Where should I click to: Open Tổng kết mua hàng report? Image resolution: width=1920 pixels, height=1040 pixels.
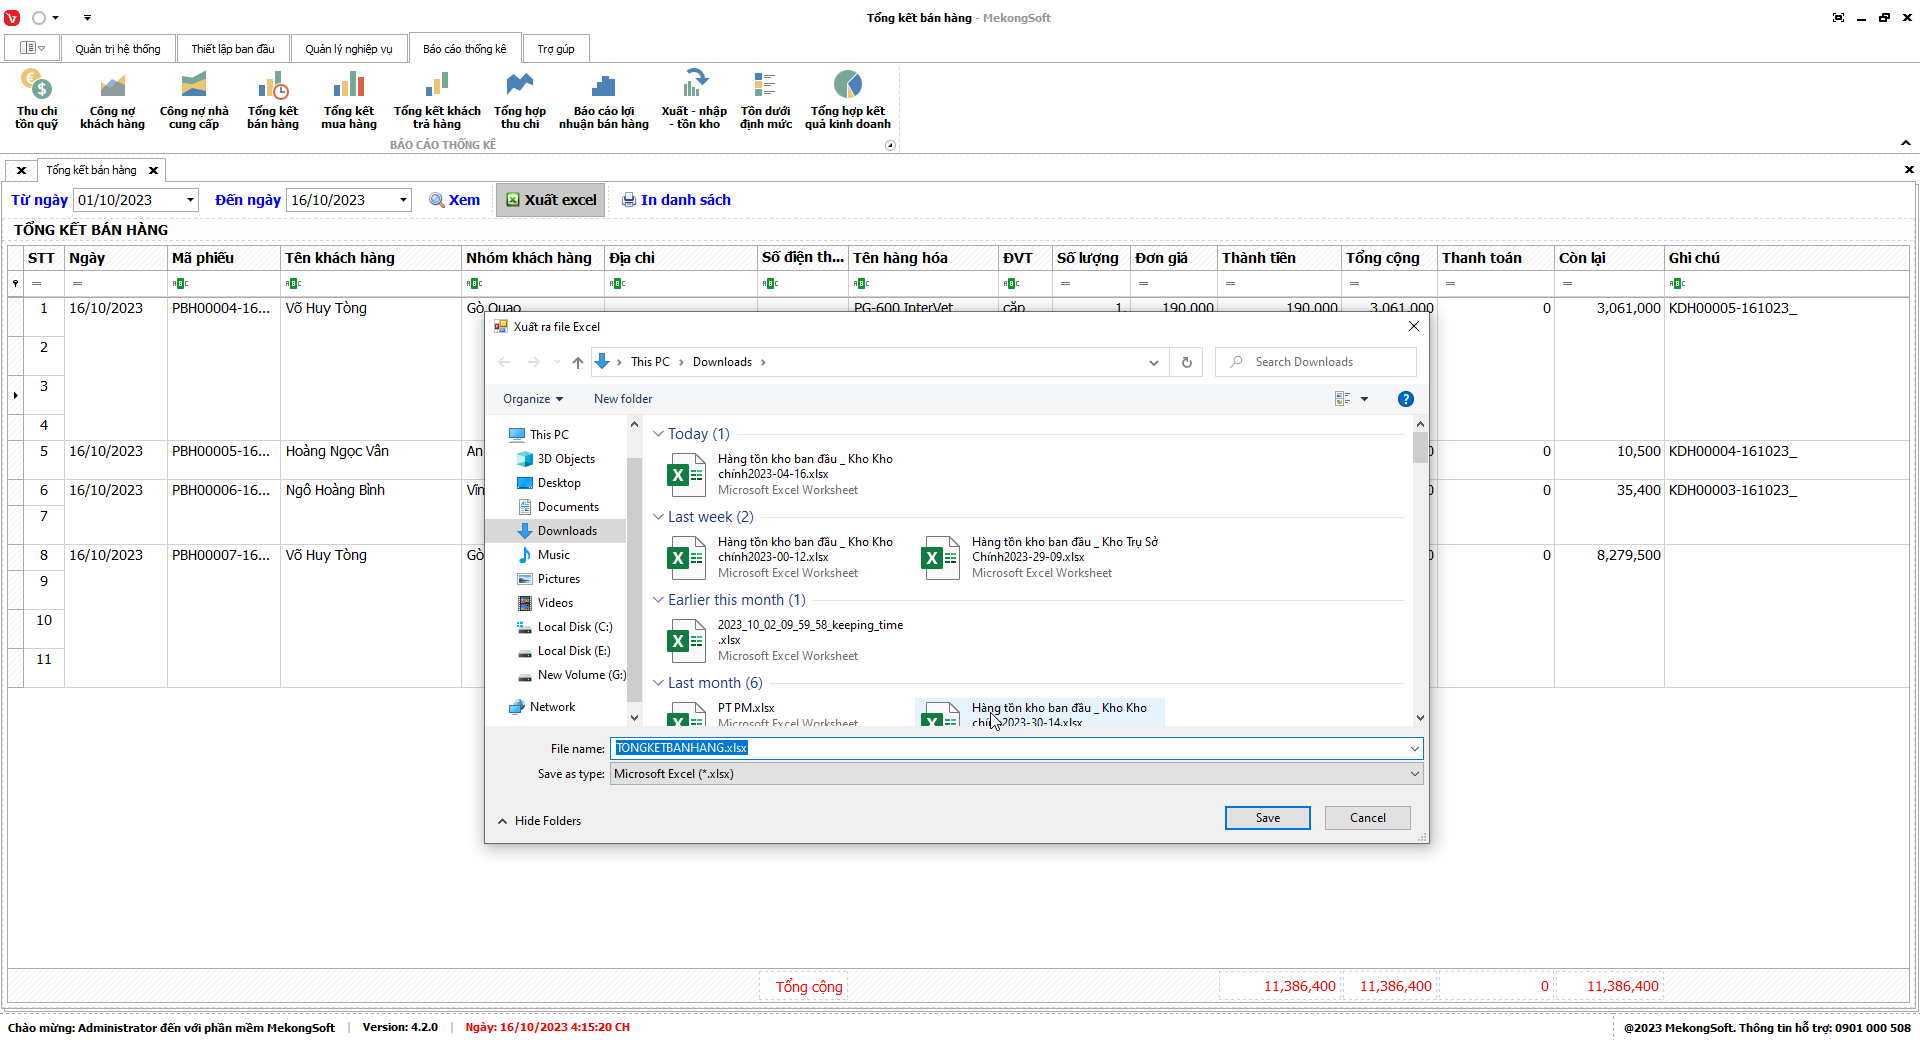click(x=348, y=100)
